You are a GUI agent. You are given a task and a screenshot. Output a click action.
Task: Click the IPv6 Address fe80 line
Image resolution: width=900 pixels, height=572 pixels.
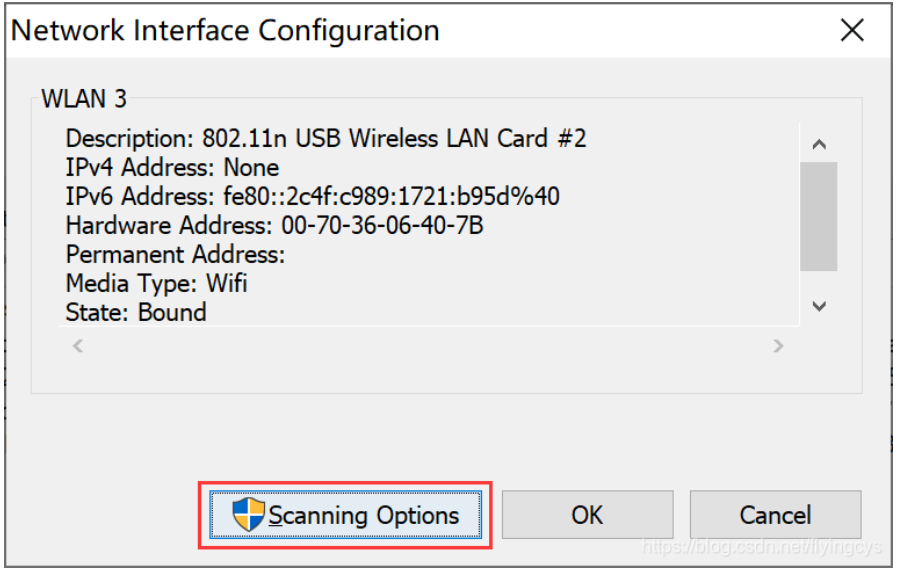(312, 197)
